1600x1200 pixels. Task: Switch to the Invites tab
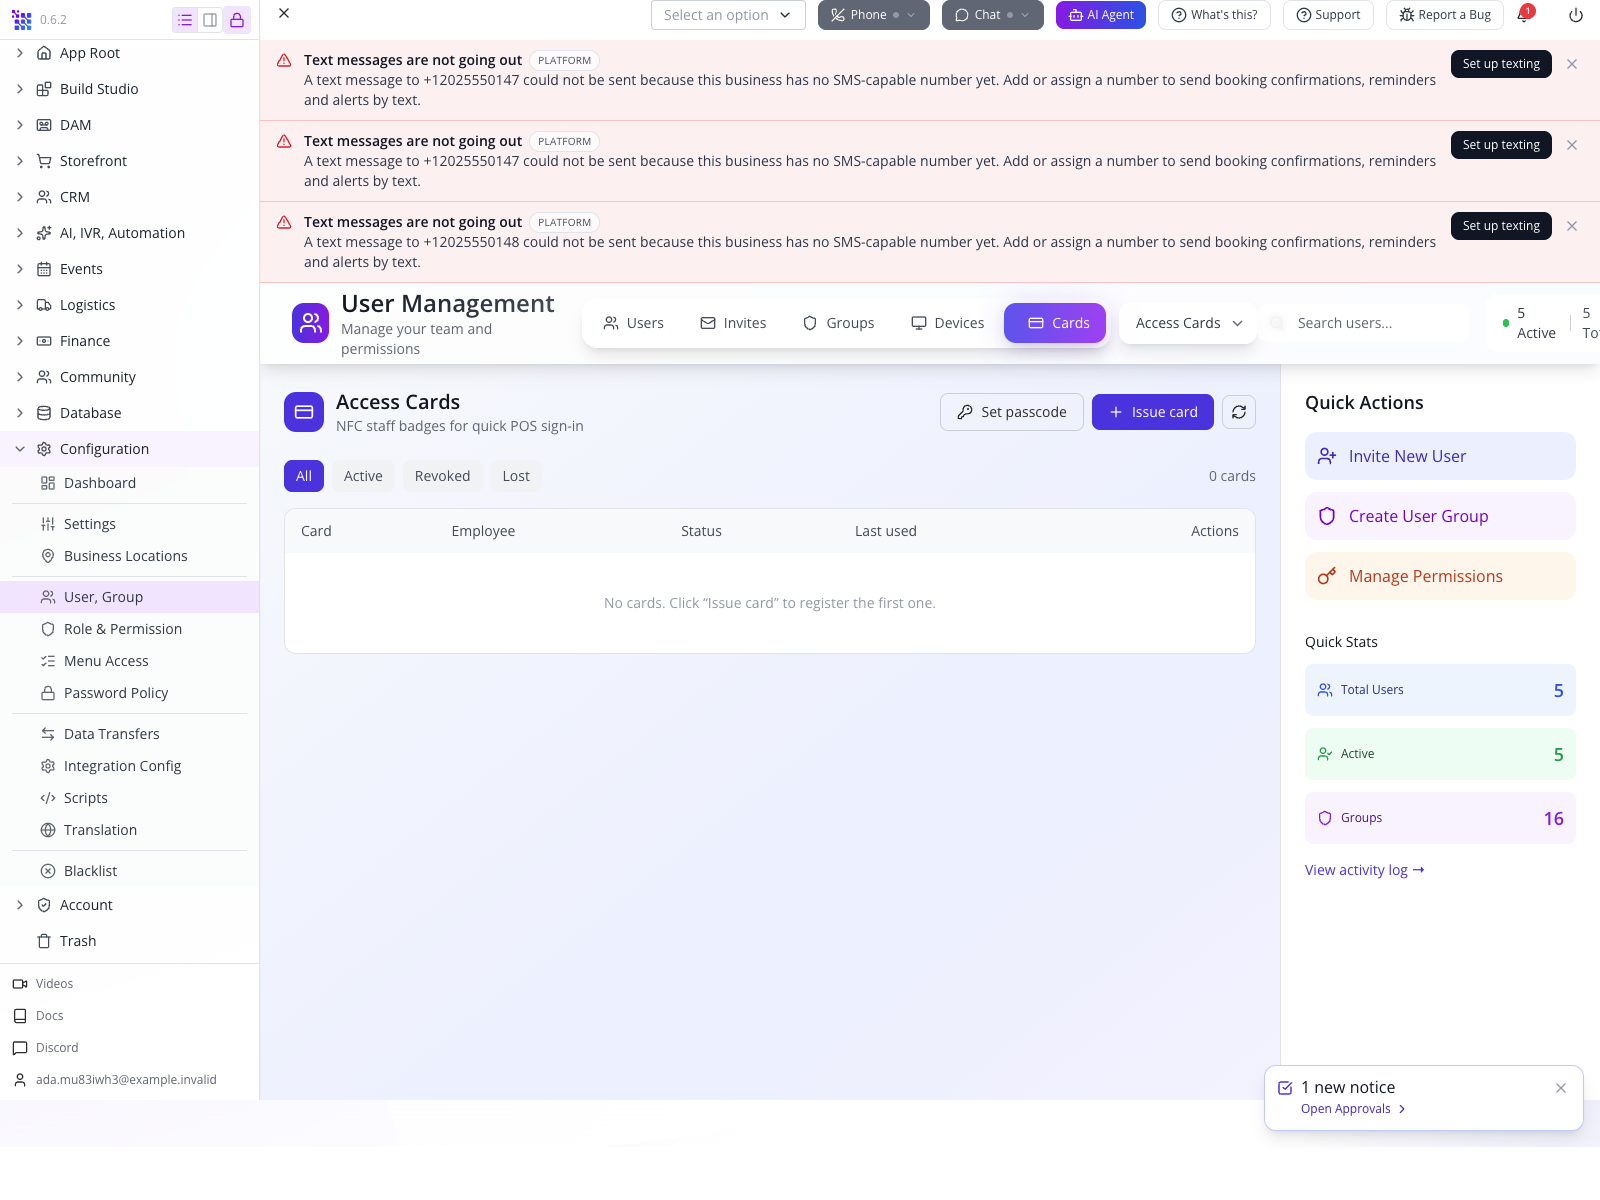tap(733, 323)
